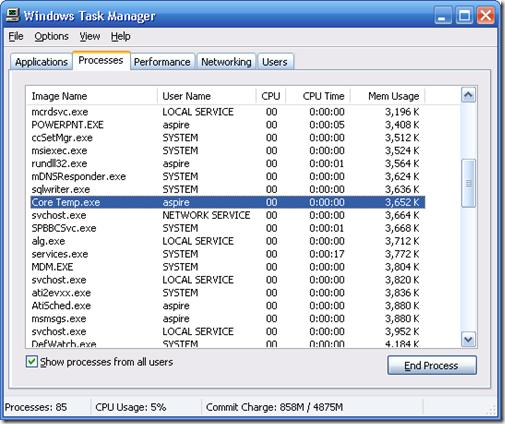The image size is (505, 424).
Task: Select the rundll32.exe process
Action: pos(228,163)
